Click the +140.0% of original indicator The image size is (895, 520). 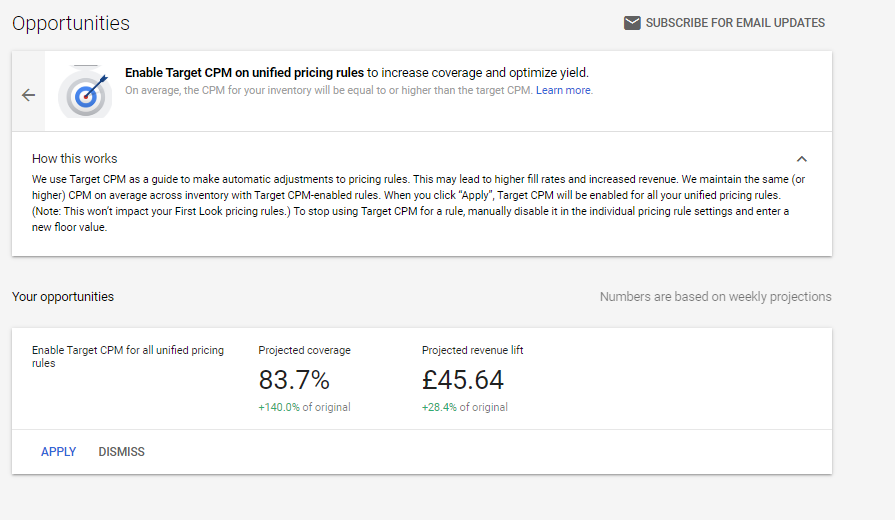304,408
